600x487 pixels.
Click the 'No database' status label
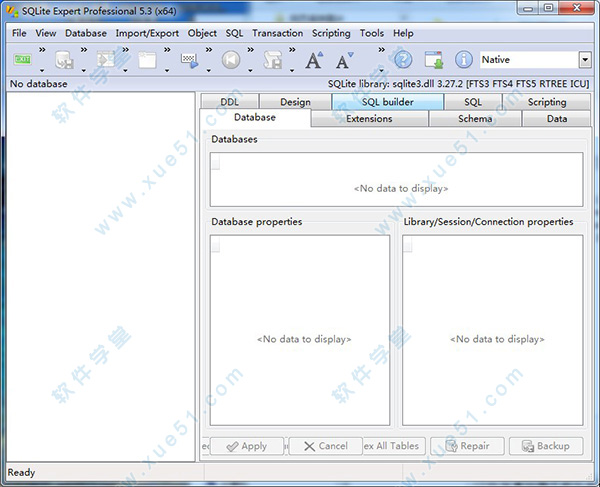(39, 84)
